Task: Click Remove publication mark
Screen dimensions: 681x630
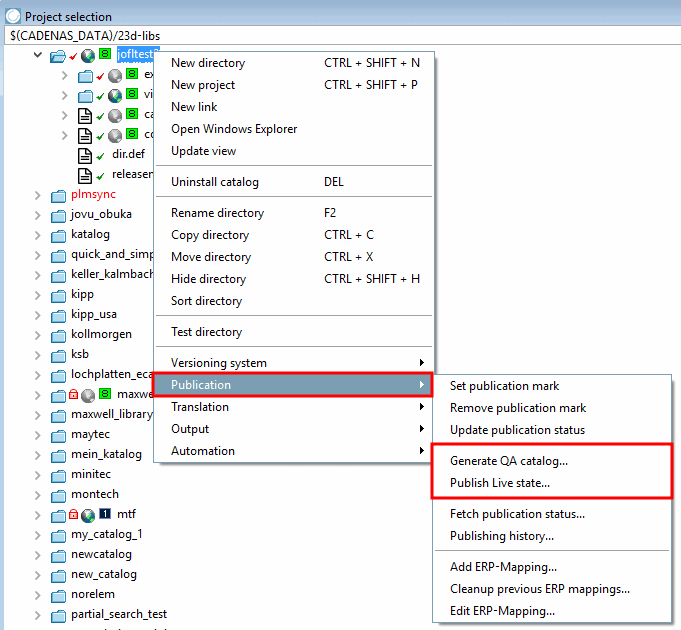Action: (552, 408)
